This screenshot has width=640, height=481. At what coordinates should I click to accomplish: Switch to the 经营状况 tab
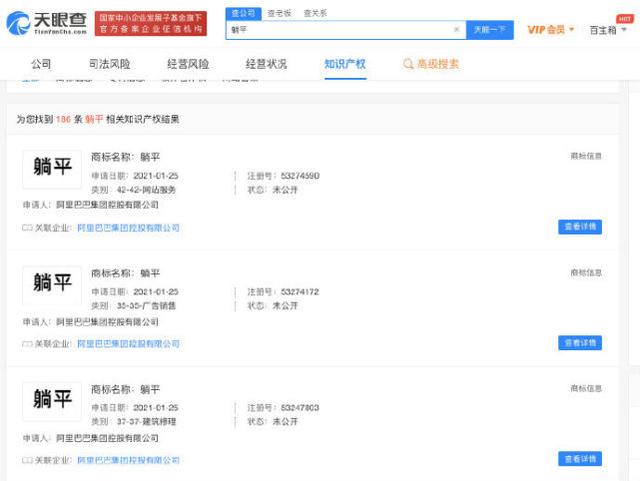(x=266, y=64)
